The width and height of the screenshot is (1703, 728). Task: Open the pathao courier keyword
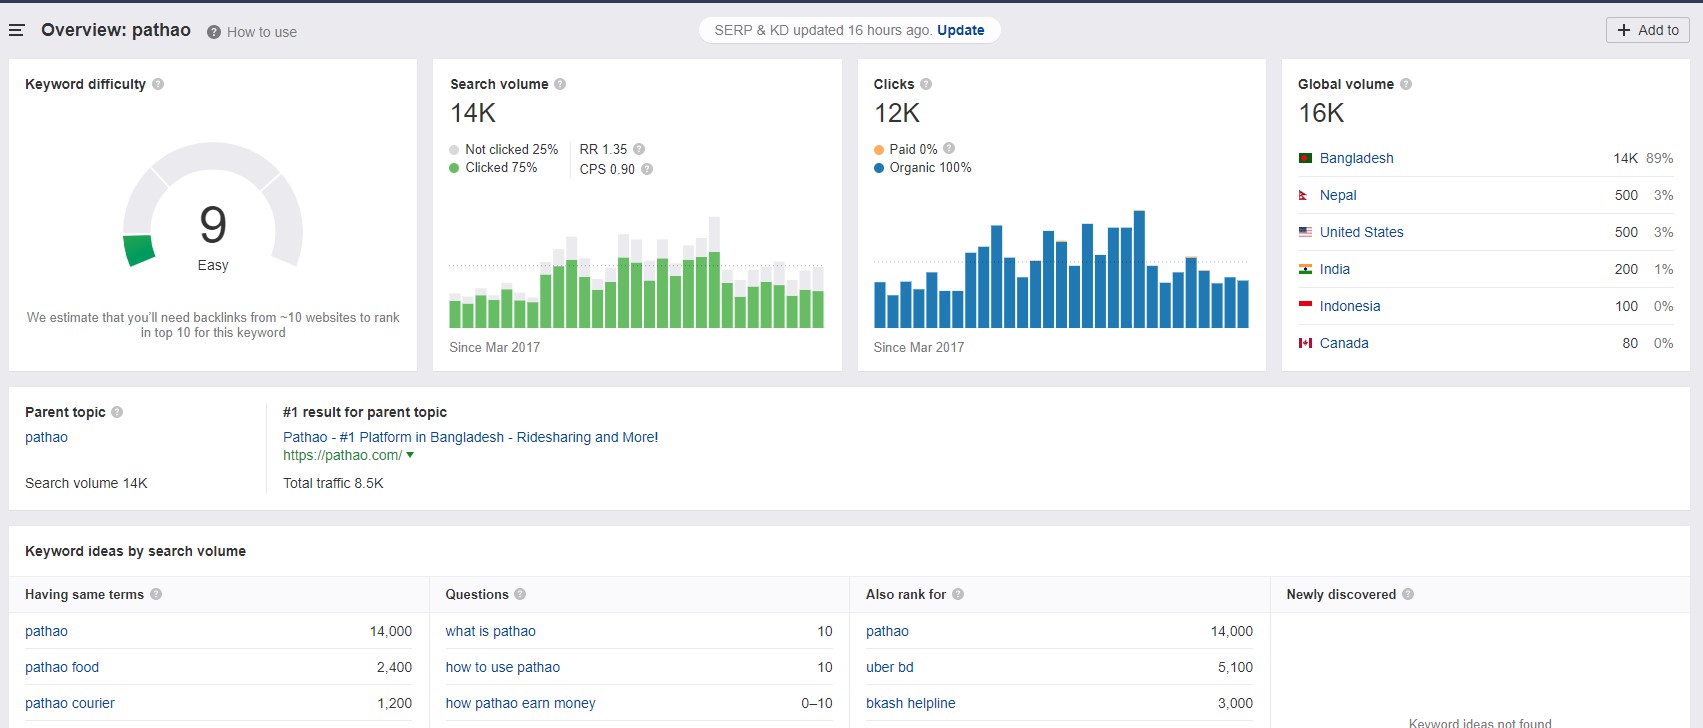[x=70, y=703]
